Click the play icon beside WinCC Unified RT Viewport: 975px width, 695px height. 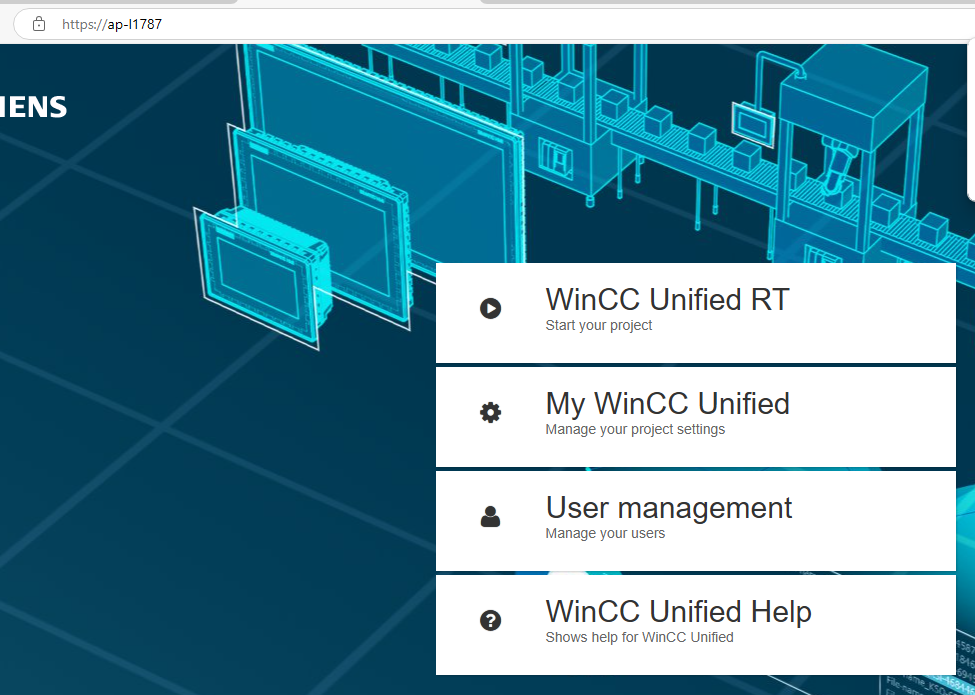tap(491, 308)
